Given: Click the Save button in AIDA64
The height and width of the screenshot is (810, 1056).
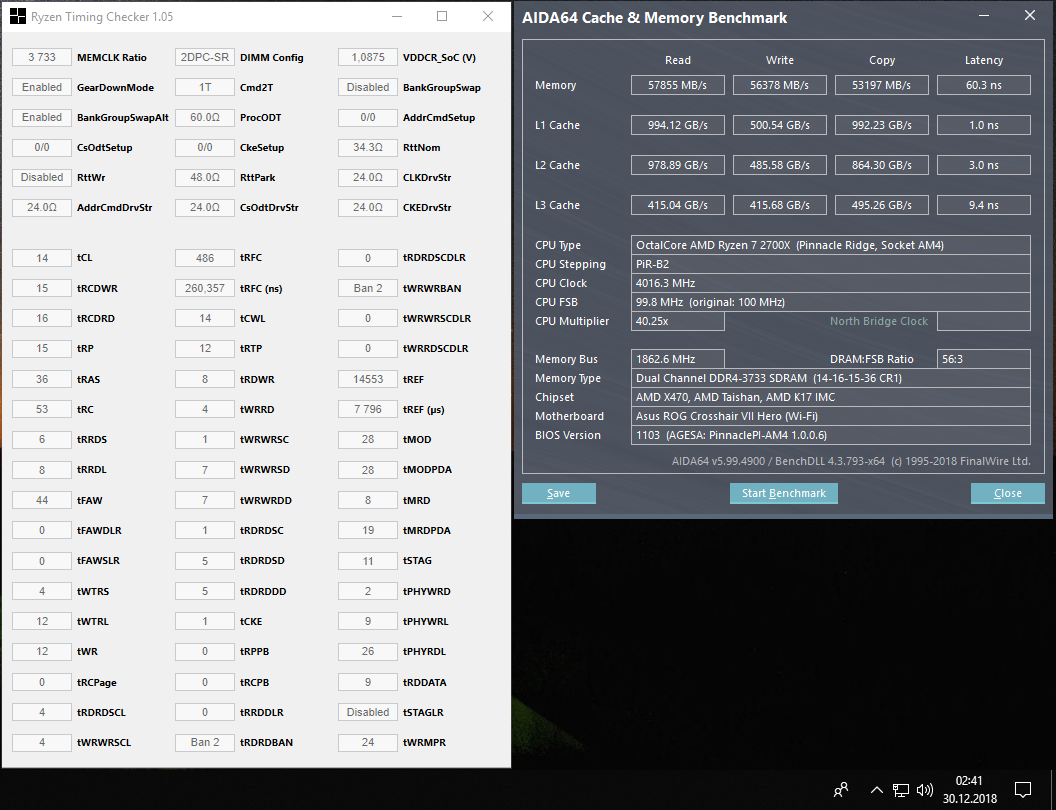Looking at the screenshot, I should 558,493.
